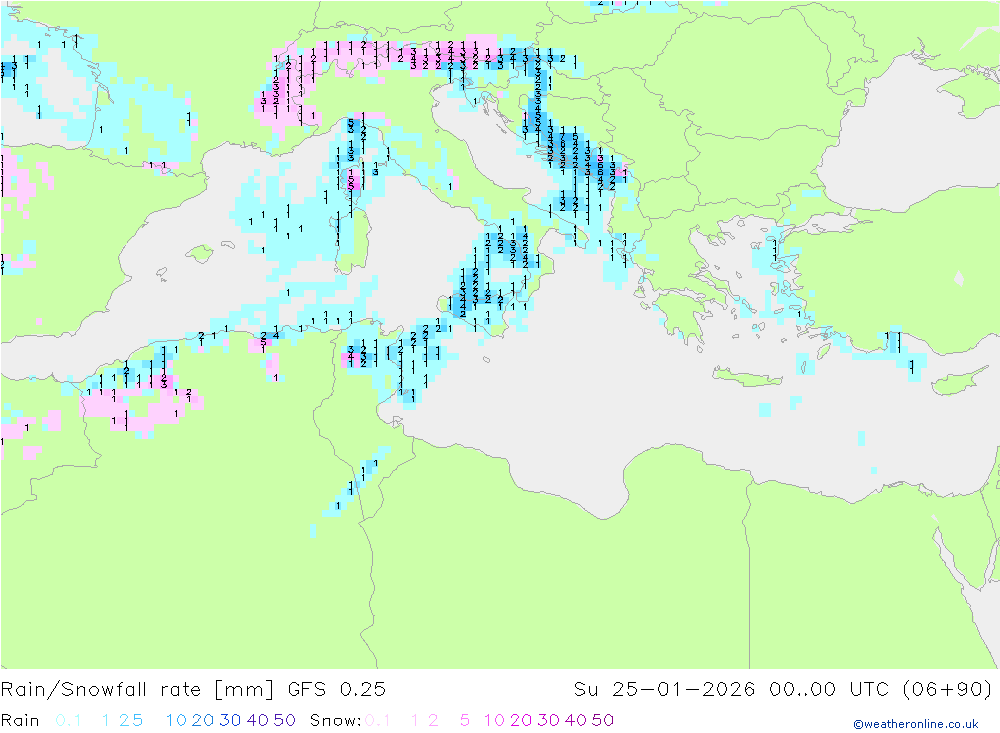The height and width of the screenshot is (733, 1000).
Task: Click blue rain legend value 20
Action: click(203, 720)
